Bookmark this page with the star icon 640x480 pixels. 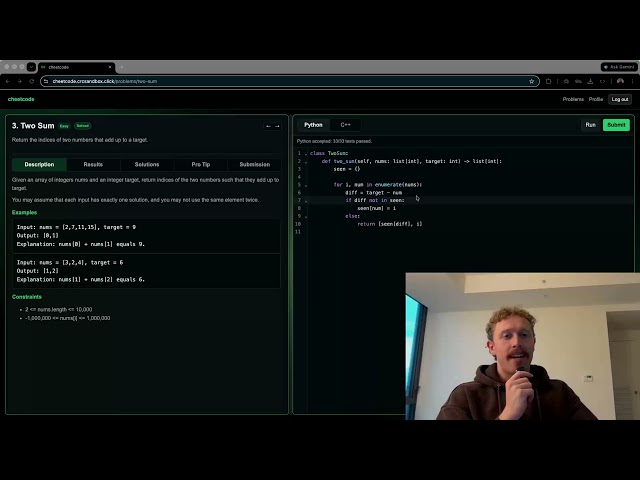coord(531,81)
